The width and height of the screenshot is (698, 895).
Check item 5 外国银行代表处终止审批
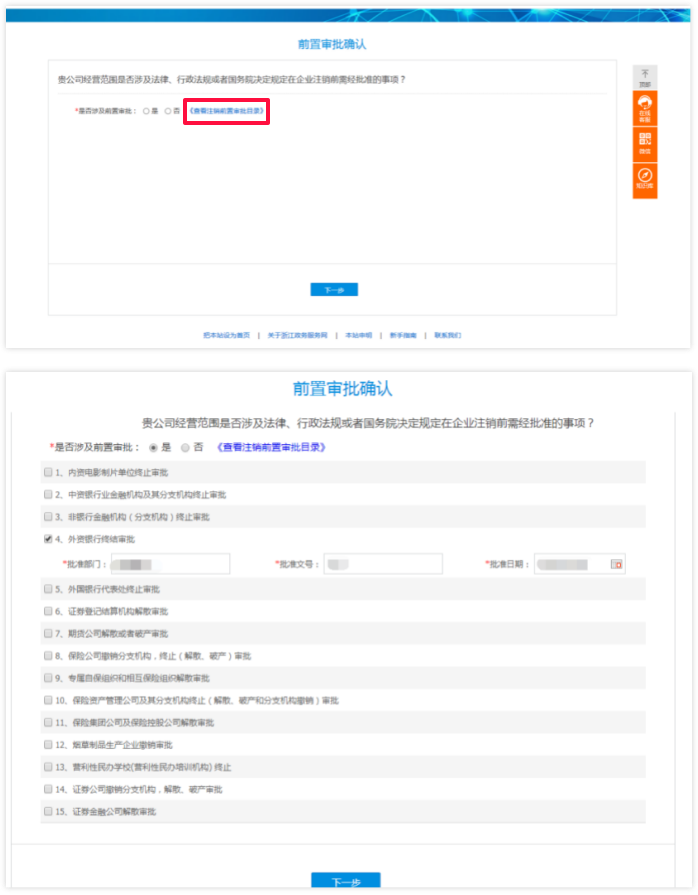(x=49, y=588)
